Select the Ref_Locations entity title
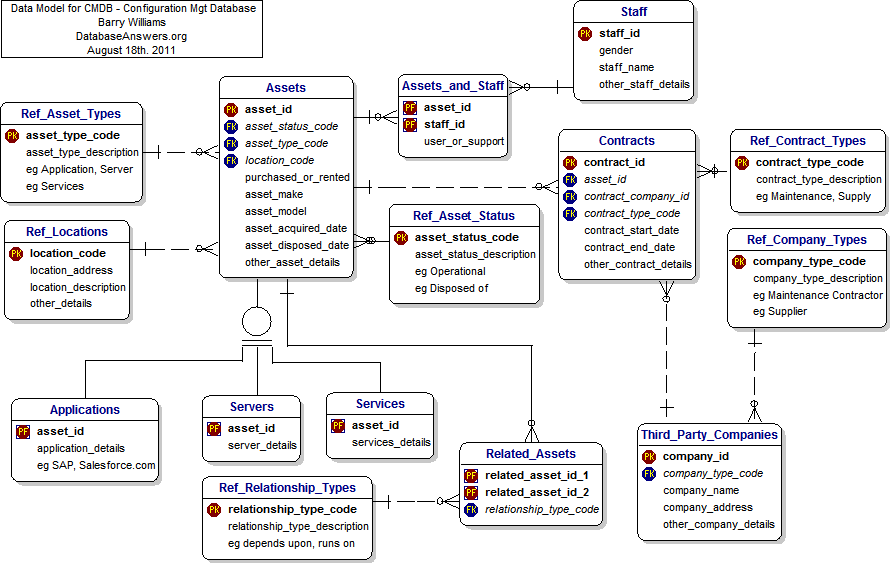892x565 pixels. [67, 232]
